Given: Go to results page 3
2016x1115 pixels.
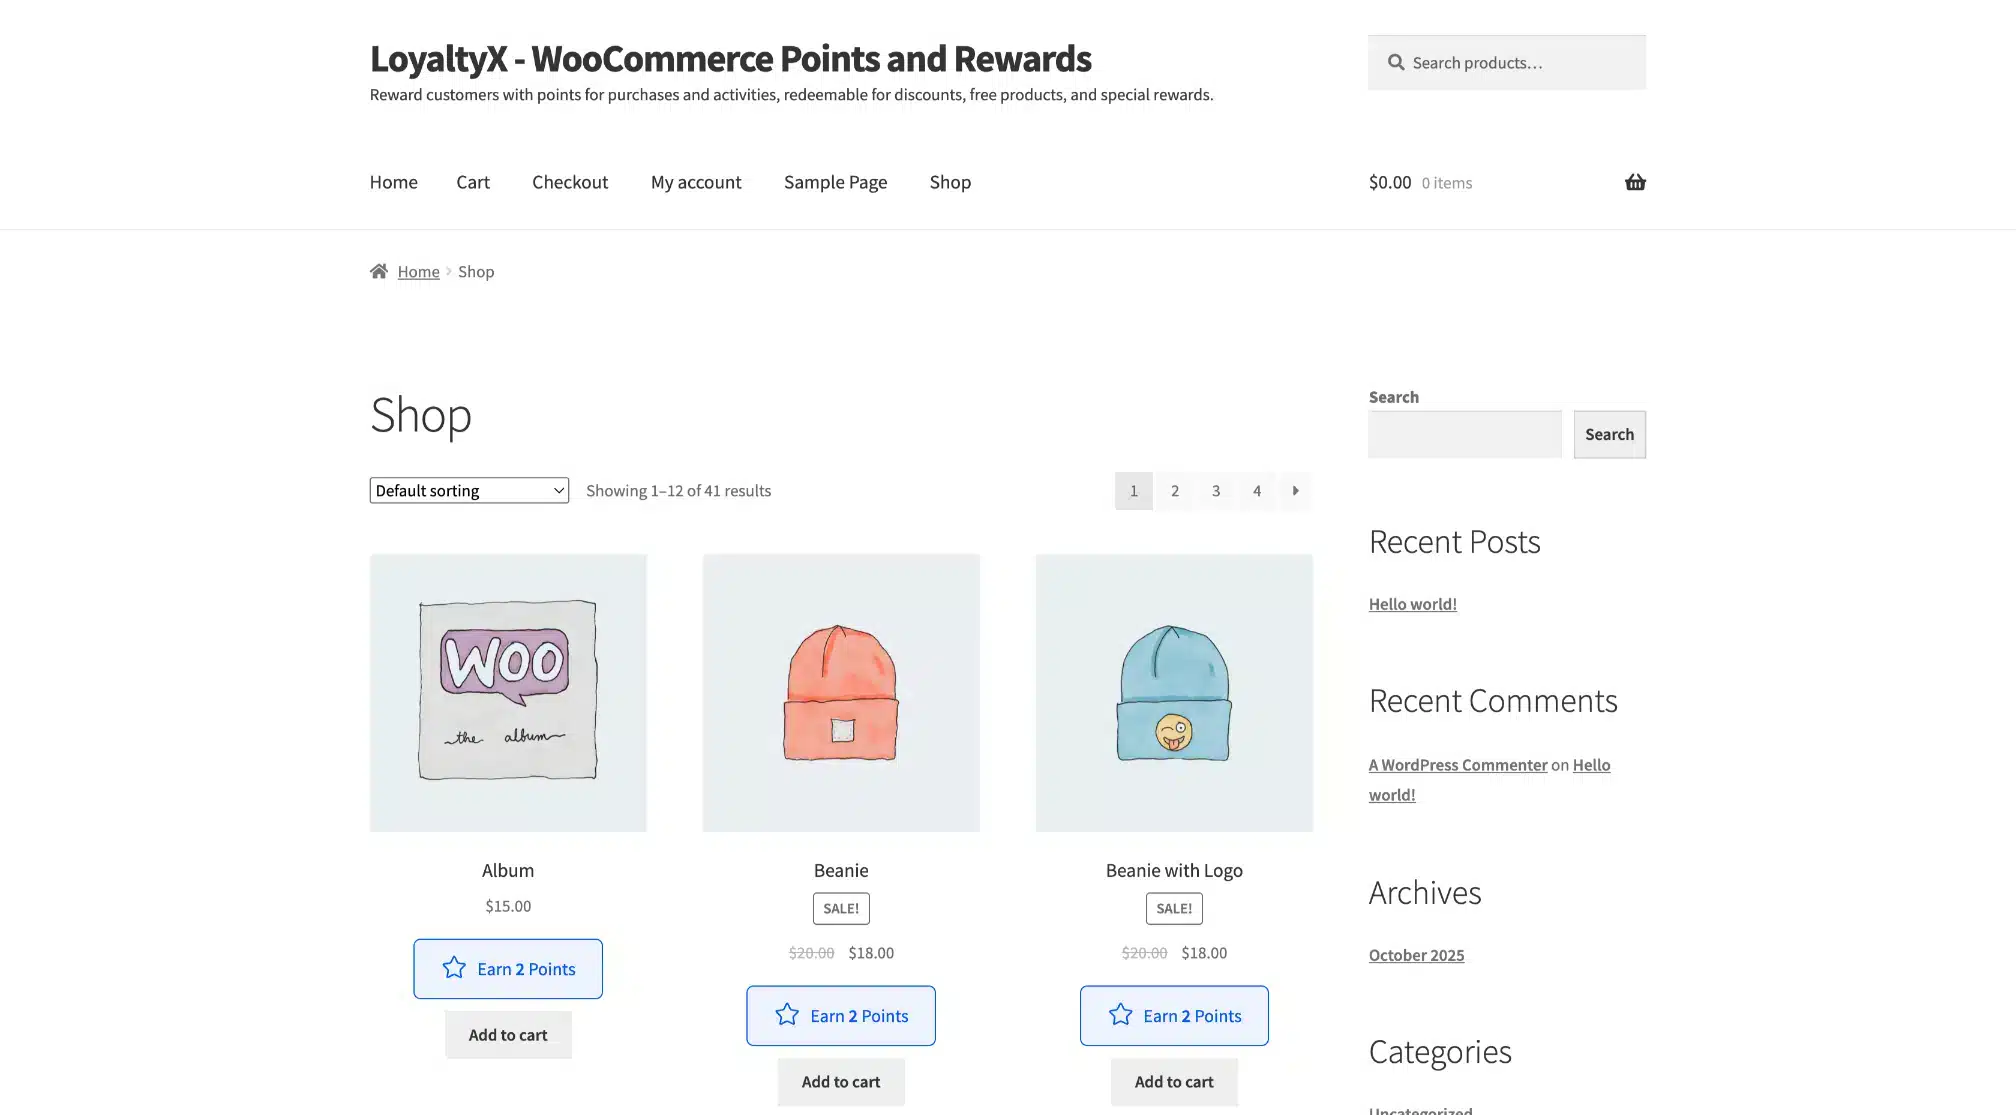Looking at the screenshot, I should [x=1216, y=491].
